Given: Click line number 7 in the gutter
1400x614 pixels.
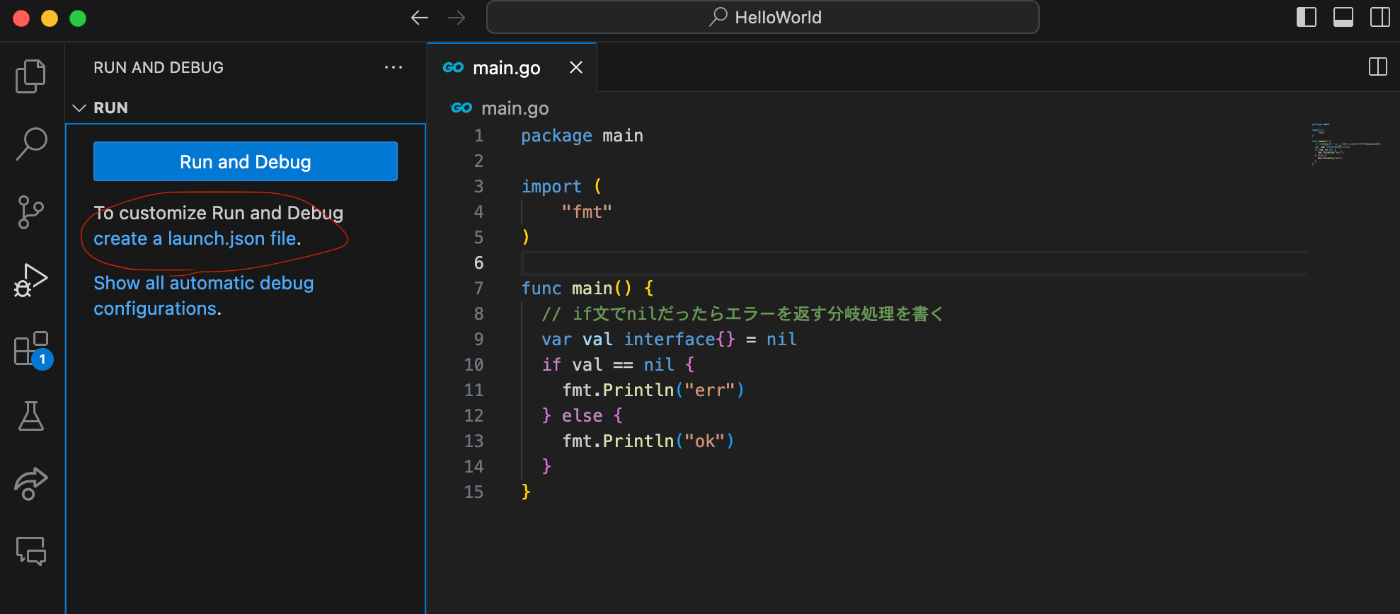Looking at the screenshot, I should click(x=478, y=288).
